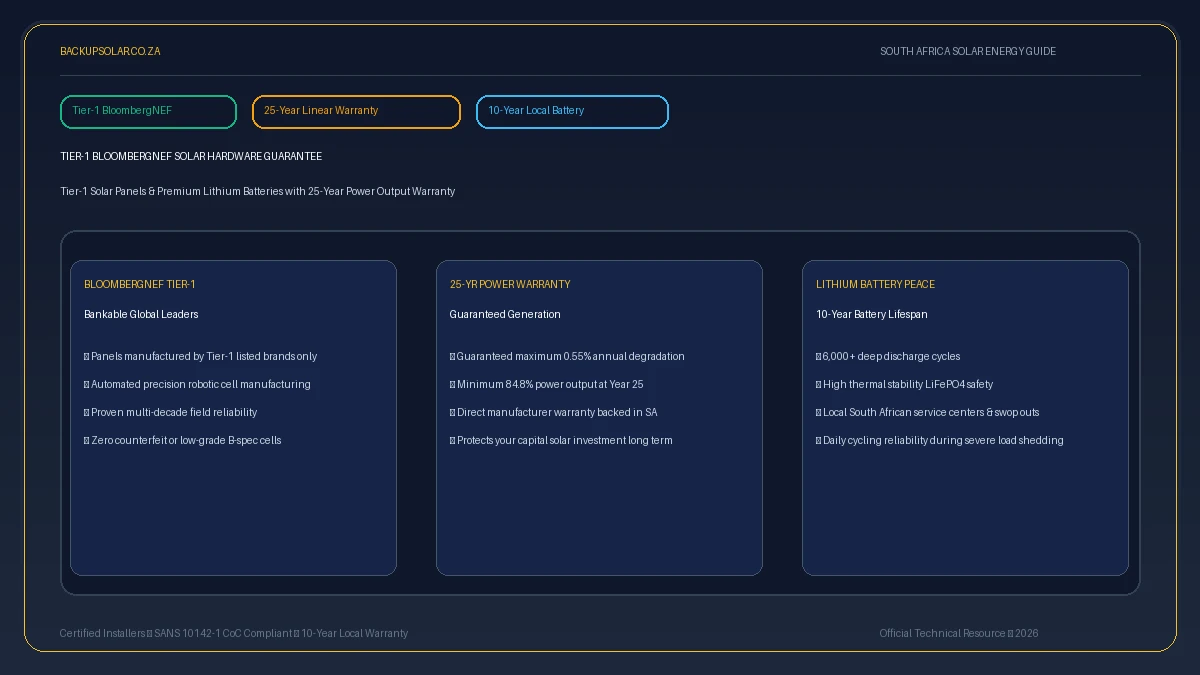Viewport: 1200px width, 675px height.
Task: Click the BACKUPSOLAR.CO.ZA site link
Action: tap(110, 51)
